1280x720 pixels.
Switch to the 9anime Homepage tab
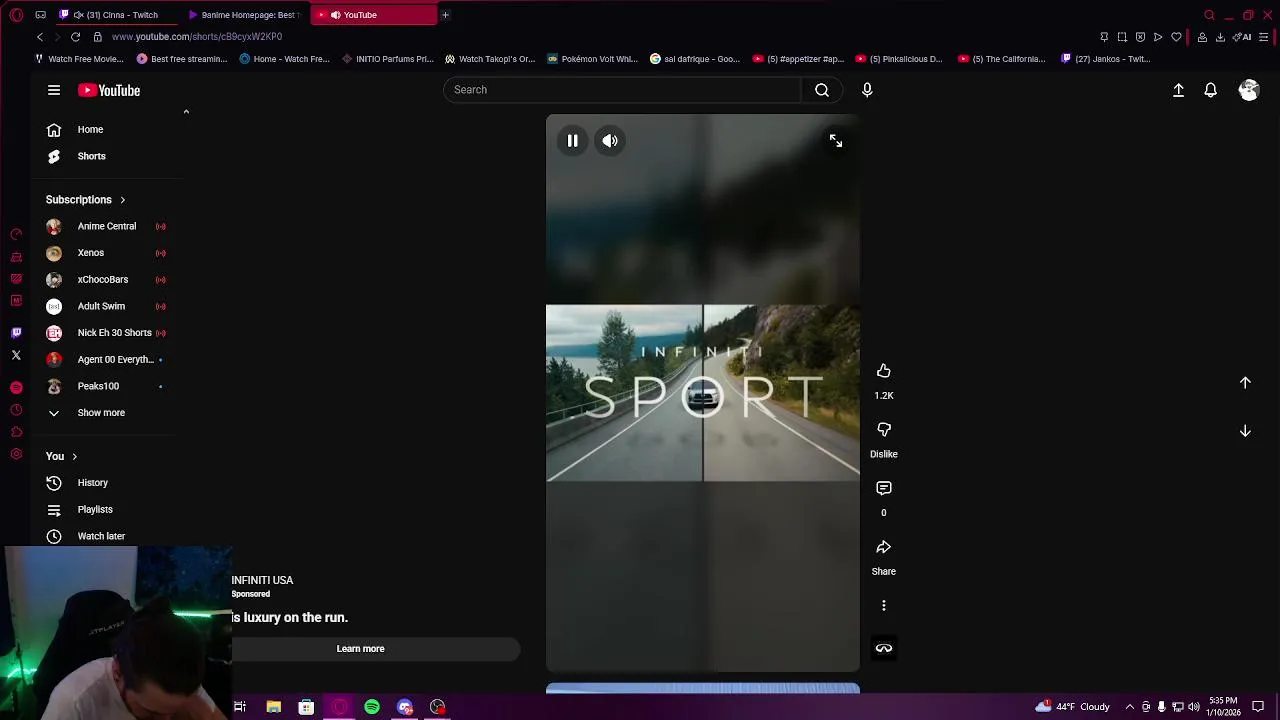243,15
